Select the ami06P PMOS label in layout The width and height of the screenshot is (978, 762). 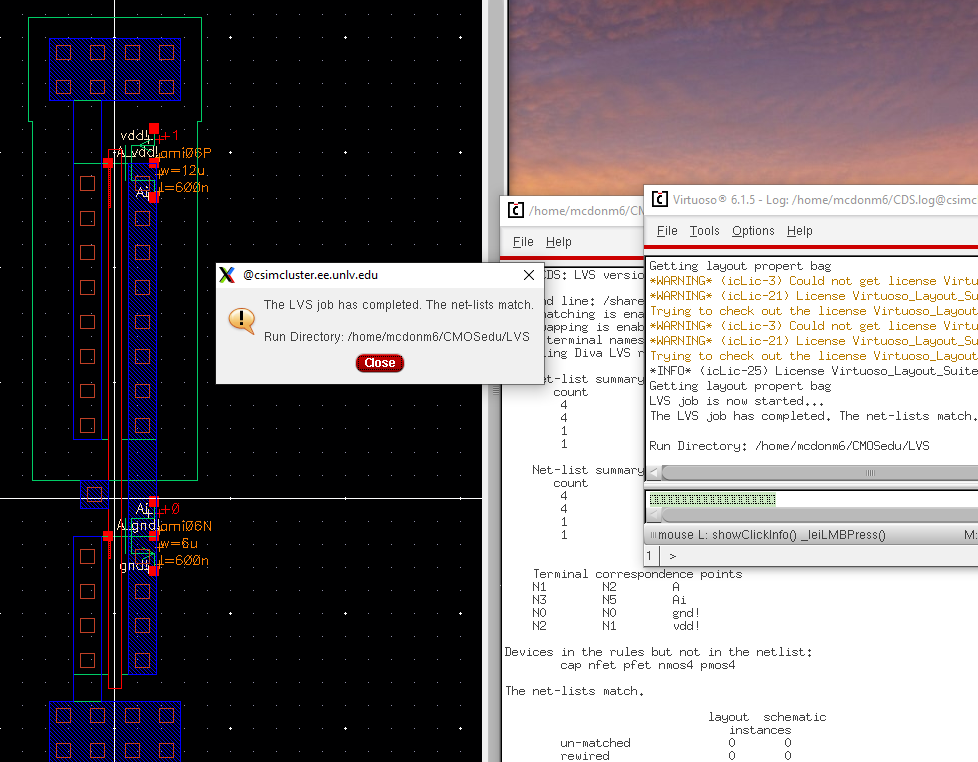(185, 153)
